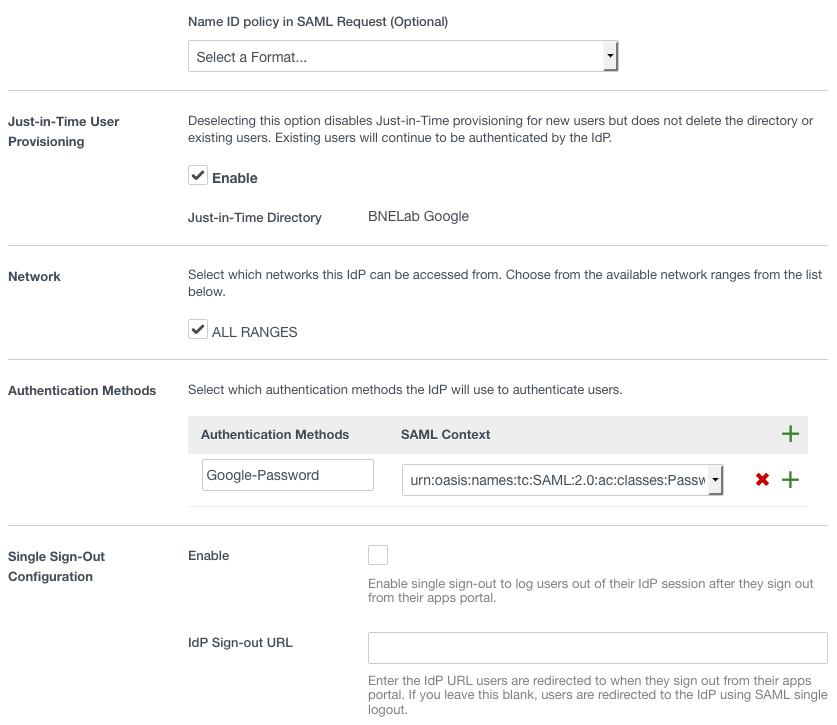Click the Just-in-Time Directory label

[x=255, y=217]
